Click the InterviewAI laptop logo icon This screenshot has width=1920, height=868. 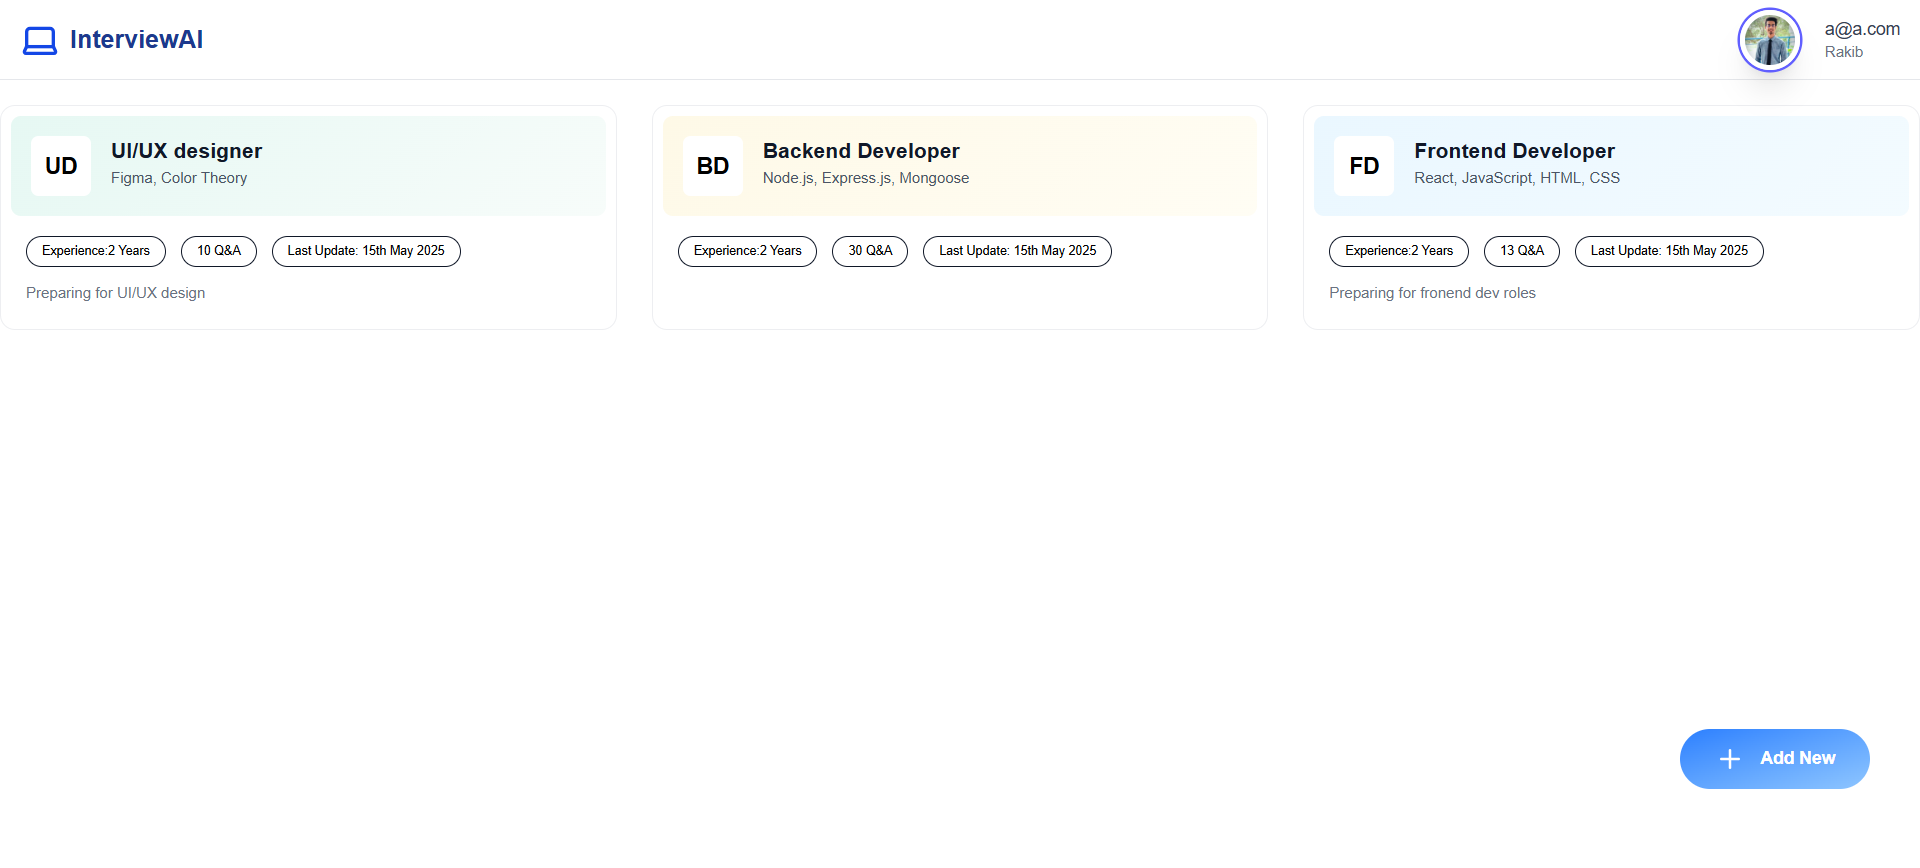pos(40,40)
